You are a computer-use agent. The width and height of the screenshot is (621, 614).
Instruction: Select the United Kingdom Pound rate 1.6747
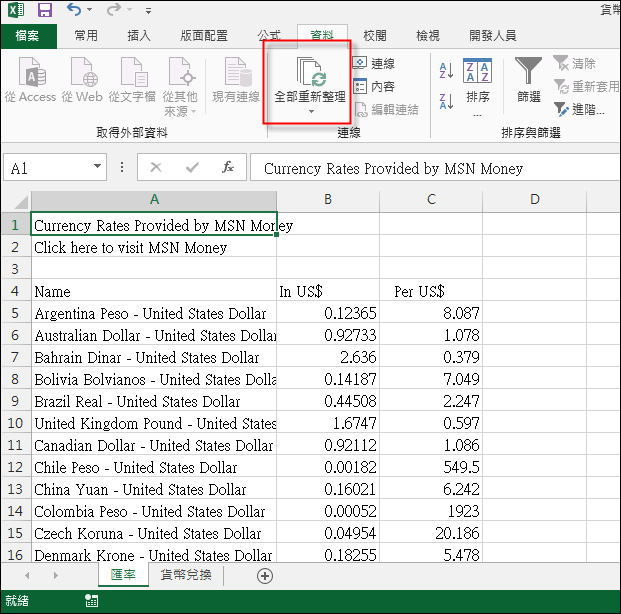pyautogui.click(x=328, y=424)
